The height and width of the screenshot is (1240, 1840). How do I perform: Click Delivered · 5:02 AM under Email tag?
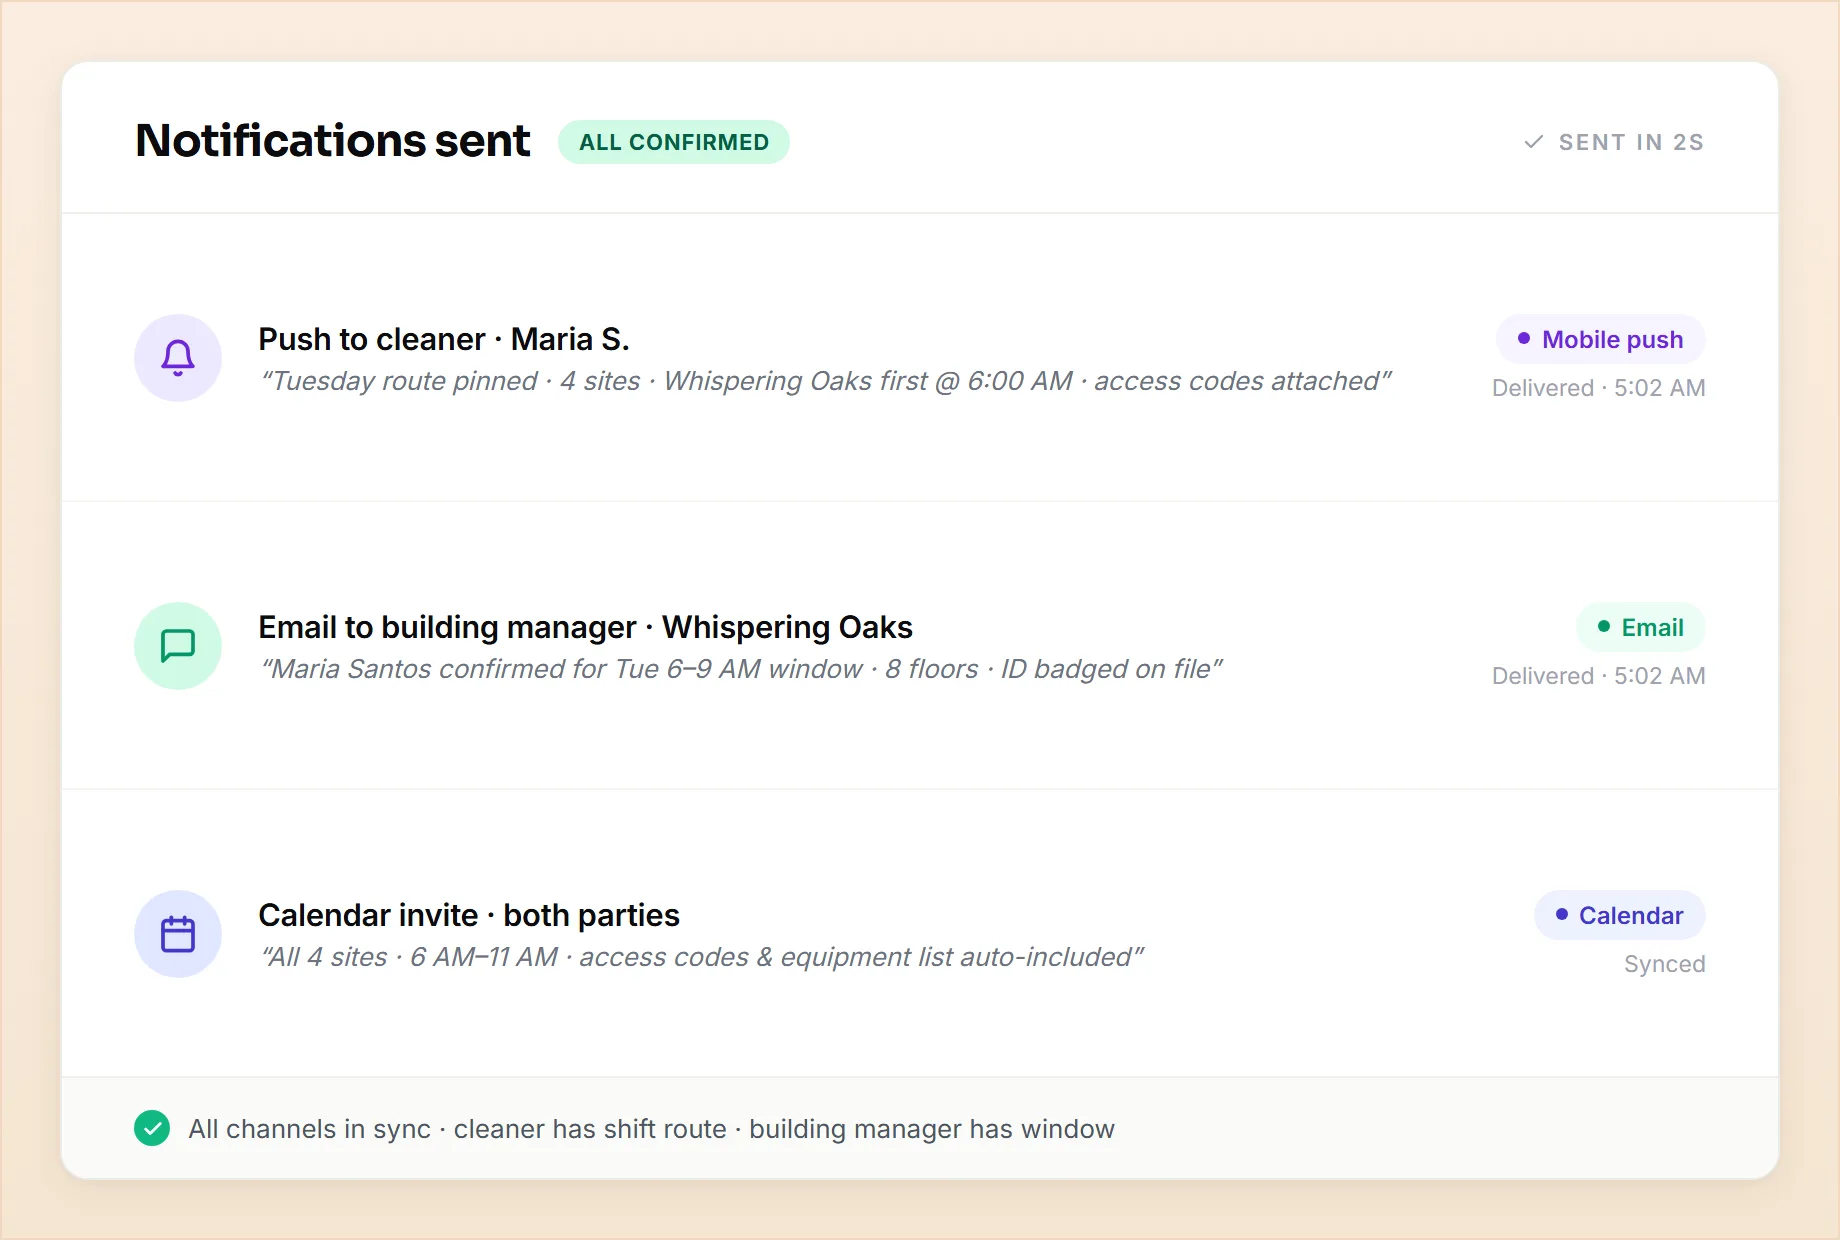click(x=1598, y=676)
